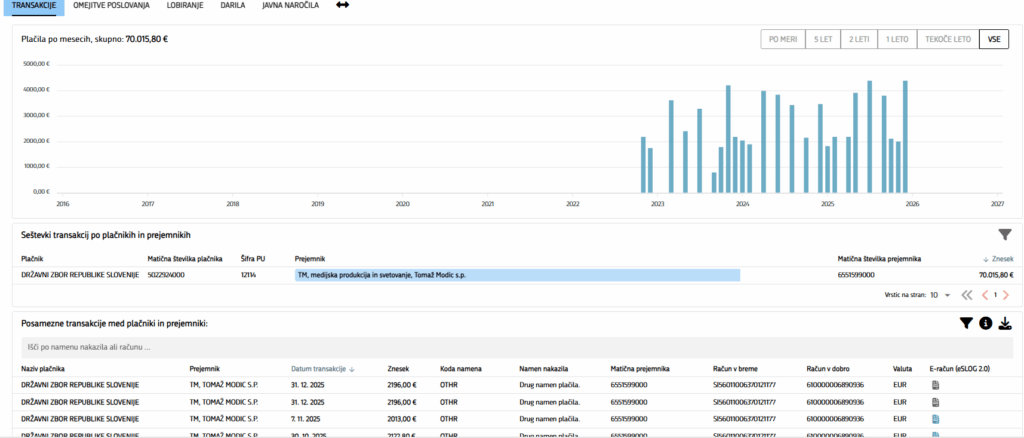Viewport: 1024px width, 438px height.
Task: Download the transactions list
Action: pyautogui.click(x=1005, y=323)
